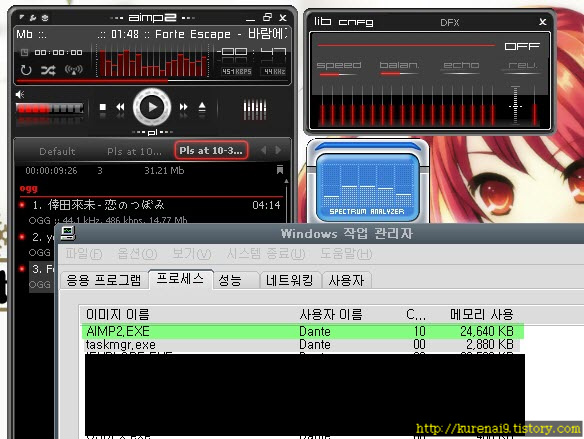Screen dimensions: 584x439
Task: Mute sound with the speaker icon
Action: pos(20,94)
